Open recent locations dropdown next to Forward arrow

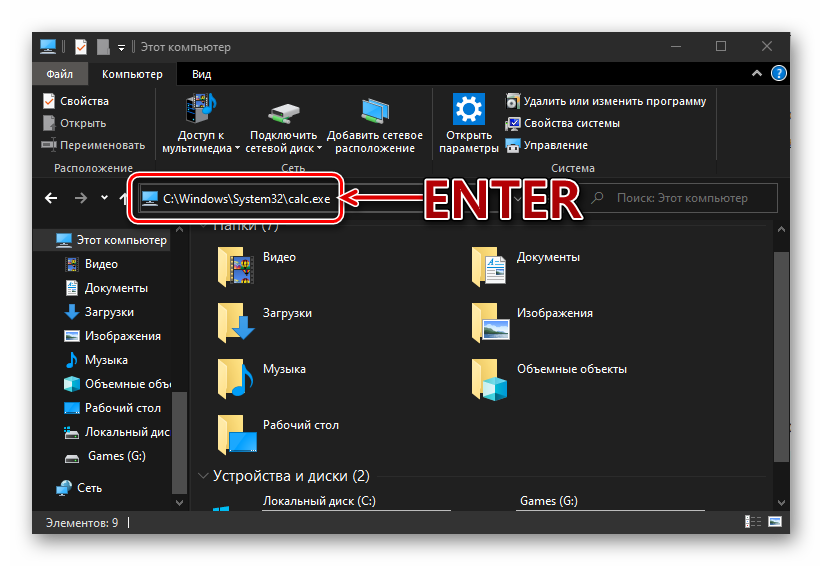[x=106, y=198]
